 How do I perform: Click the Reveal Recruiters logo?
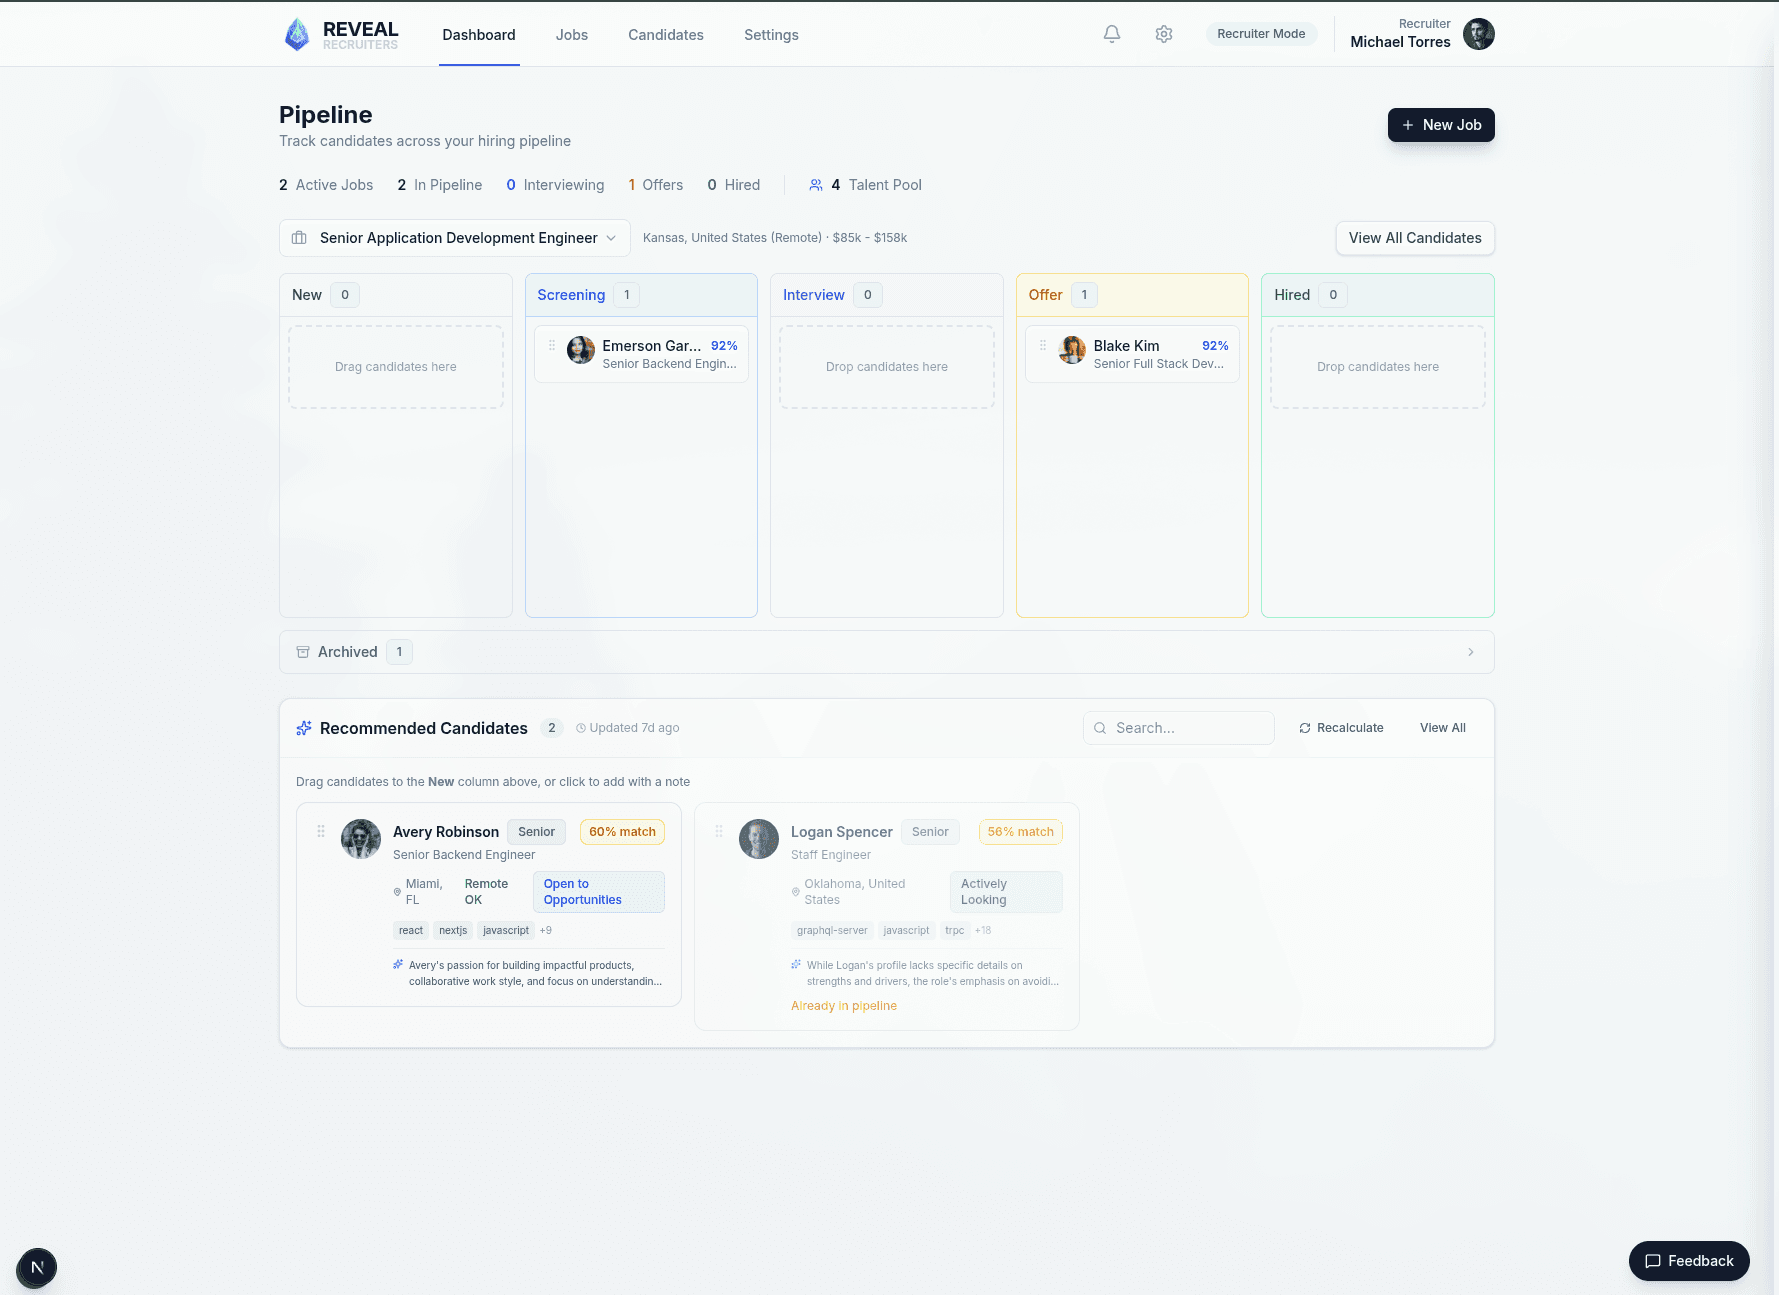click(x=341, y=33)
